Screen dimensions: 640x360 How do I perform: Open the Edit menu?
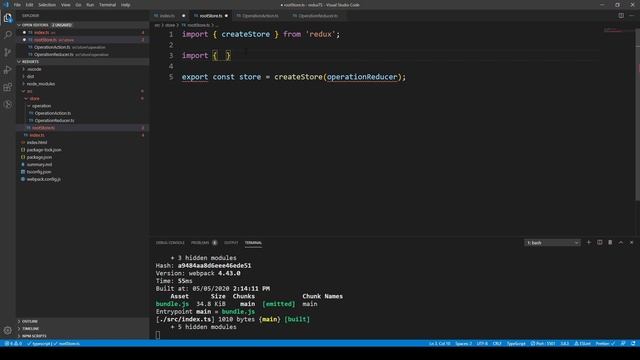pos(29,5)
